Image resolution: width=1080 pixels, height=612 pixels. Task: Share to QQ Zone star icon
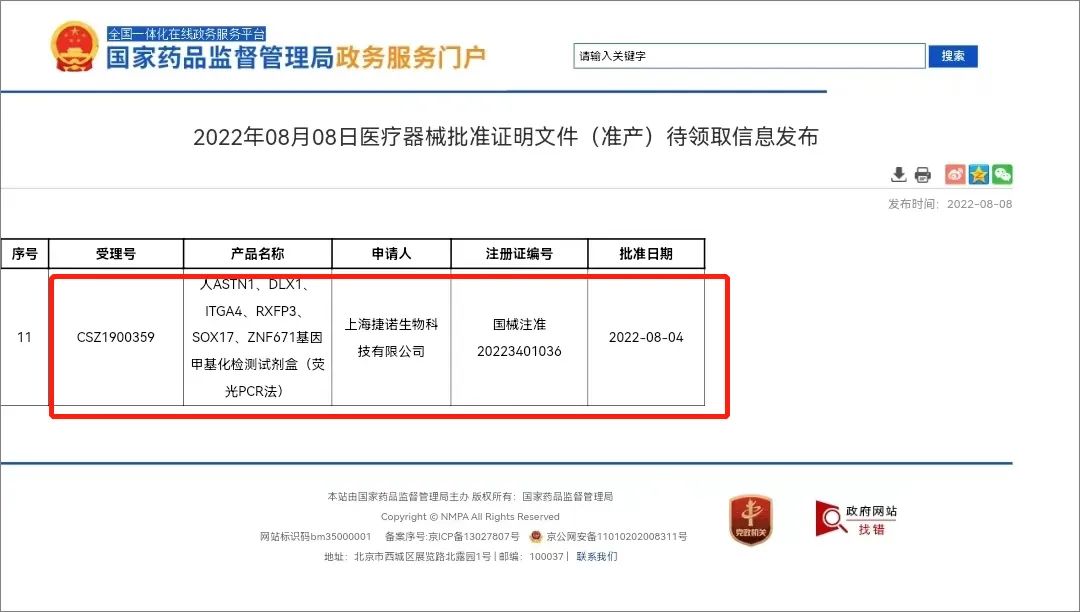click(979, 175)
